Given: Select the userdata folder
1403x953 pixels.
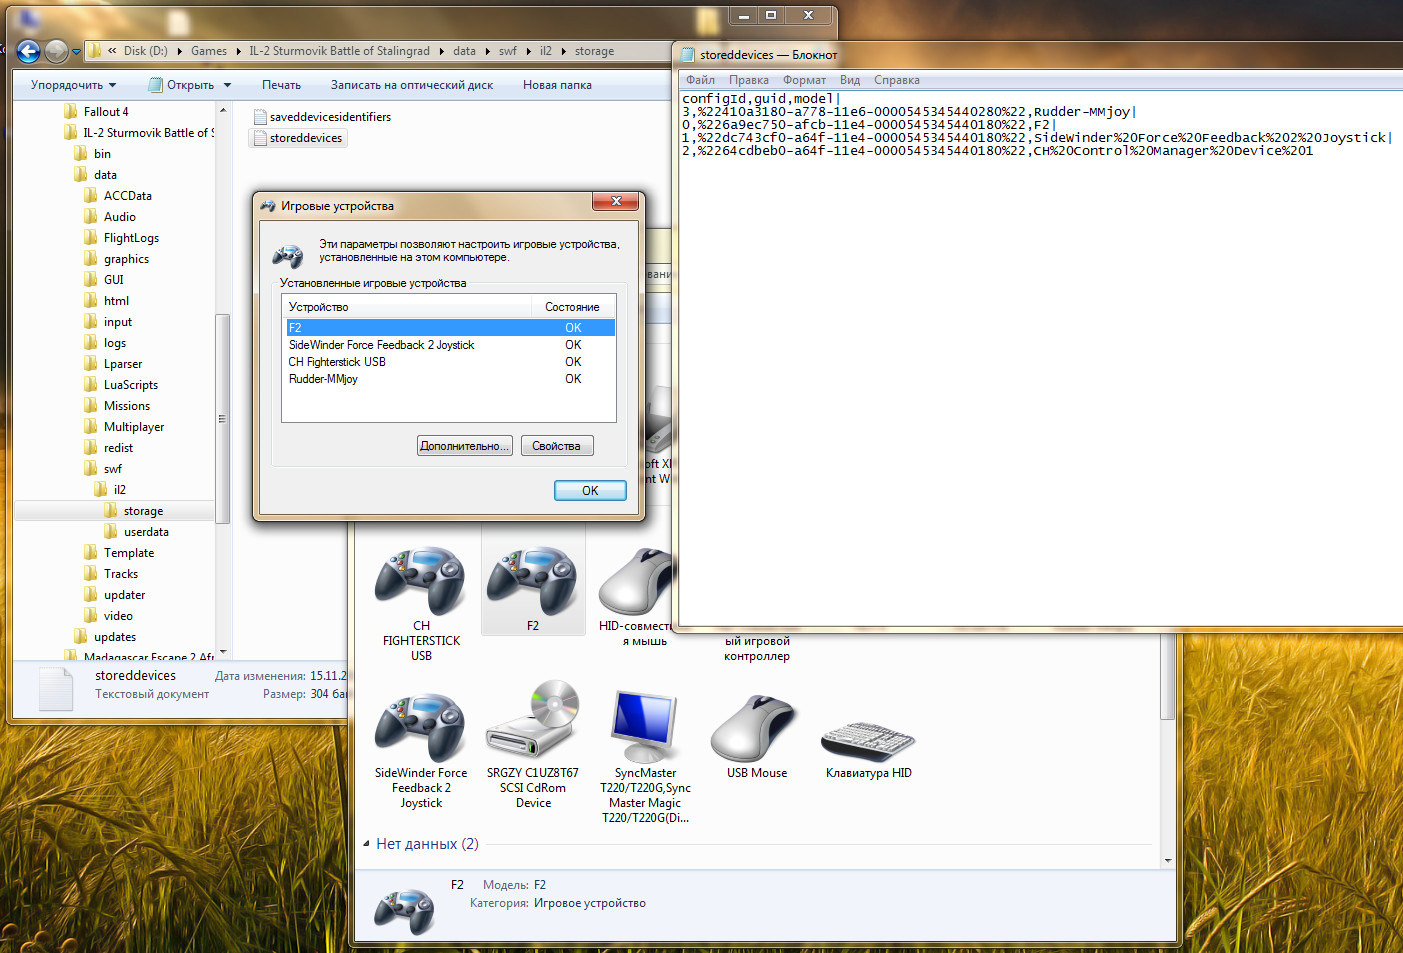Looking at the screenshot, I should [136, 532].
